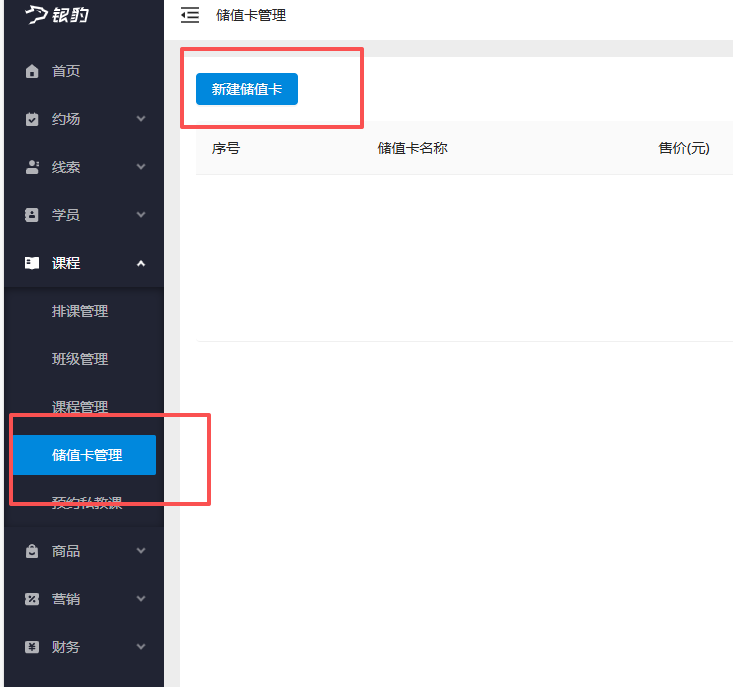Screen dimensions: 733x687
Task: Select the highlighted 储值卡管理 menu item
Action: 86,455
